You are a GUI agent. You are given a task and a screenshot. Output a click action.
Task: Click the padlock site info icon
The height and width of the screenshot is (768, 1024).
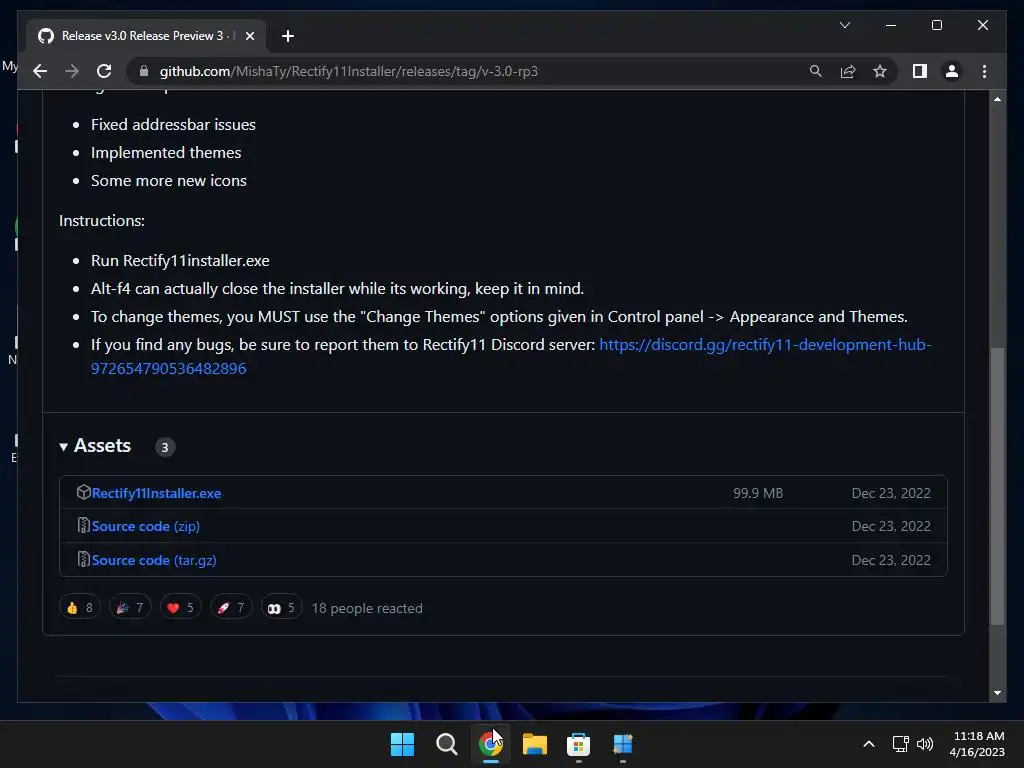[144, 71]
